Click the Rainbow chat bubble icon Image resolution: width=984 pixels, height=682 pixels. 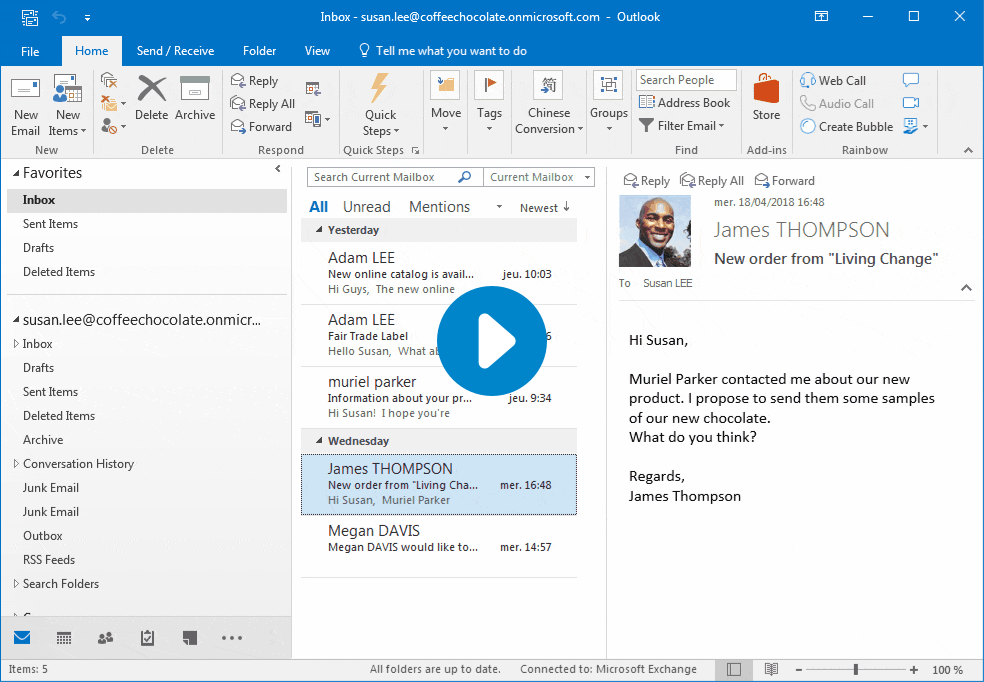click(x=911, y=80)
